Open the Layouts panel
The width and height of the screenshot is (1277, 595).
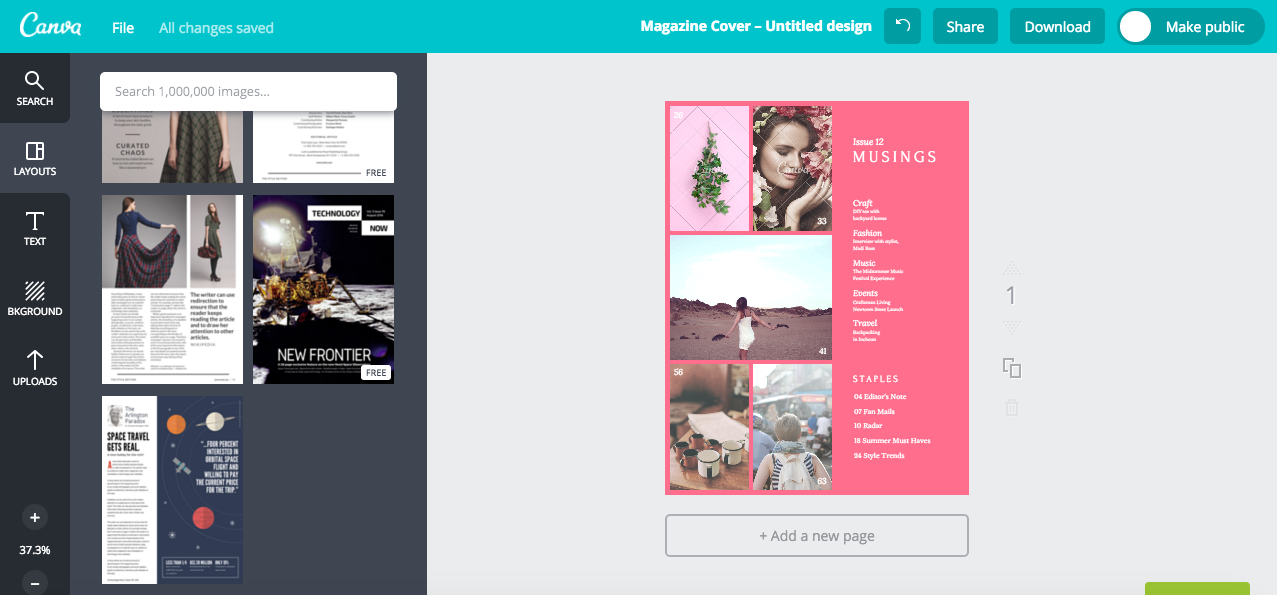pos(35,158)
